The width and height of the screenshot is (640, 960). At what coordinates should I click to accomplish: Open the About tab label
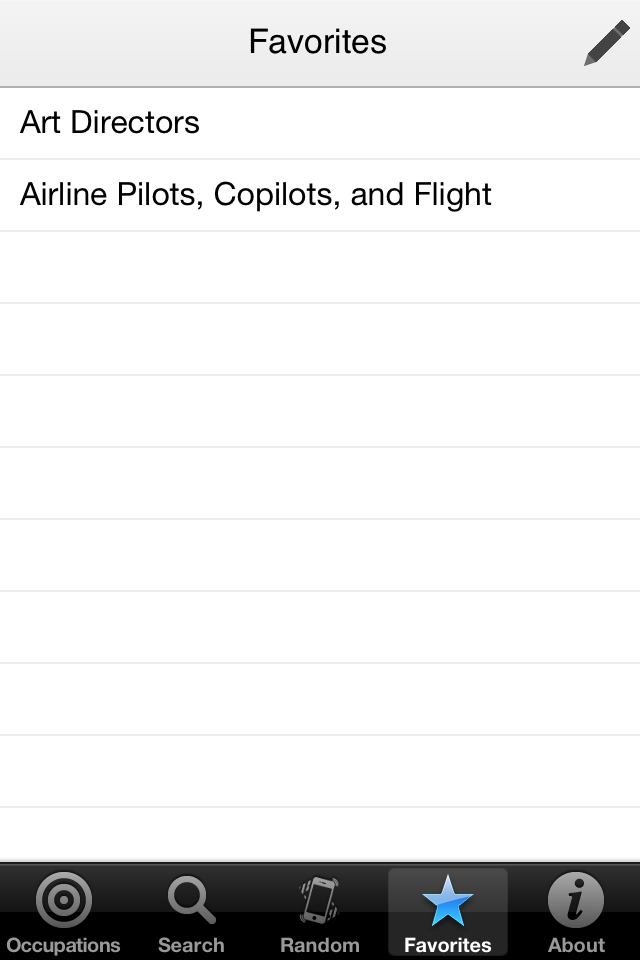[x=576, y=945]
